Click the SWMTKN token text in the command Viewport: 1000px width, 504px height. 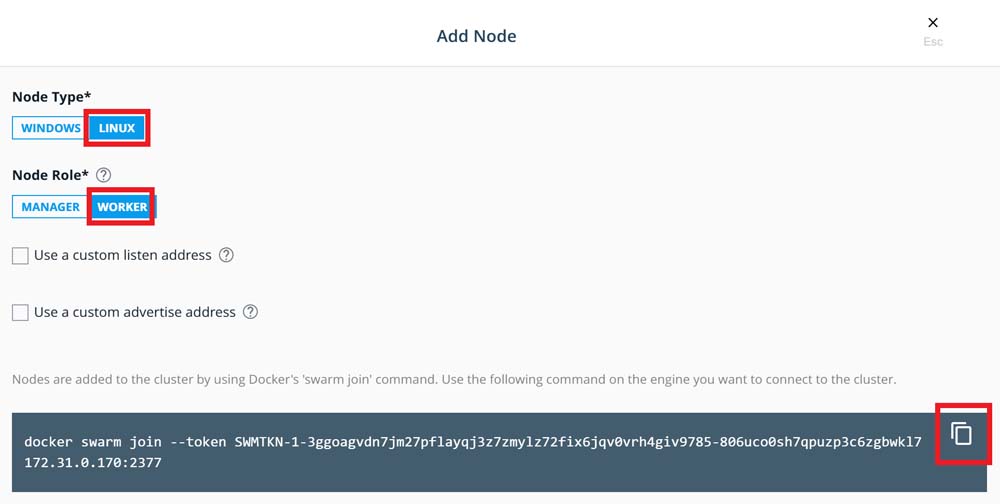pos(578,441)
